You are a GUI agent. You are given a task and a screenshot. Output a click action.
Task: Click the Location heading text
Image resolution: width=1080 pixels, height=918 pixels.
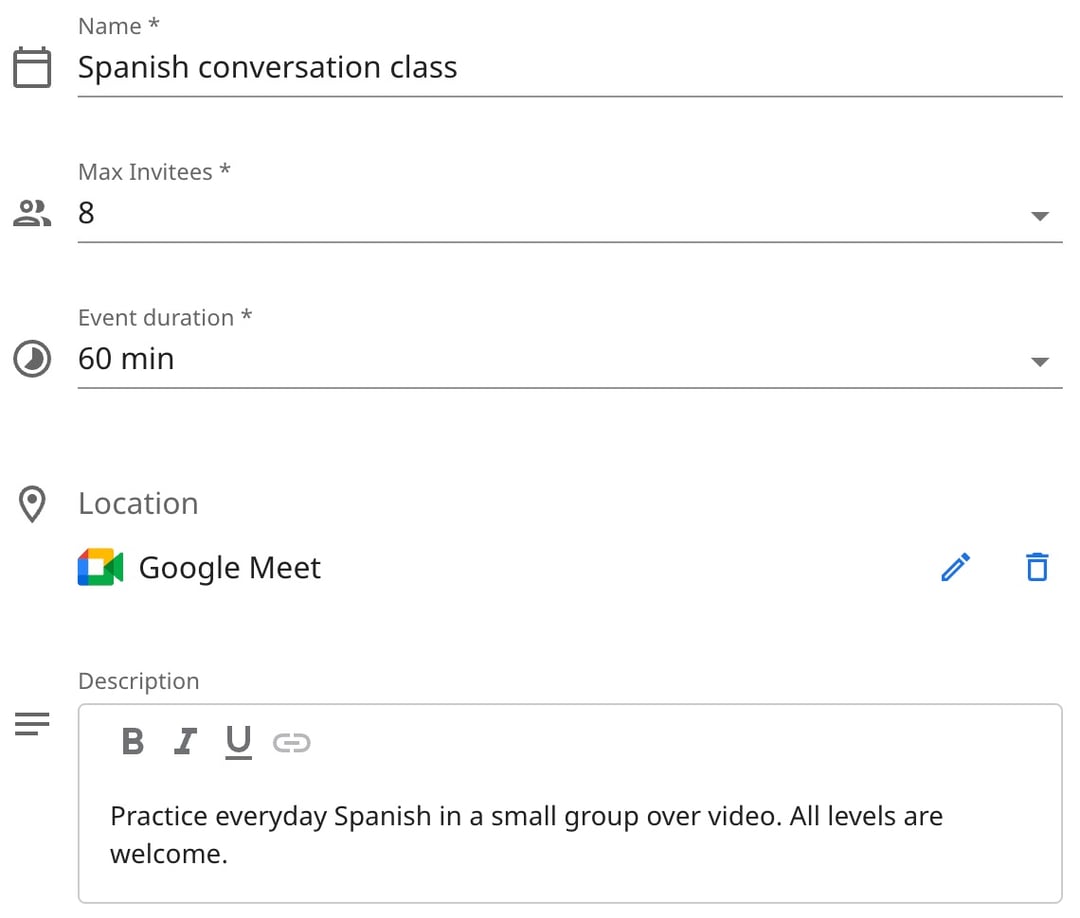coord(138,503)
